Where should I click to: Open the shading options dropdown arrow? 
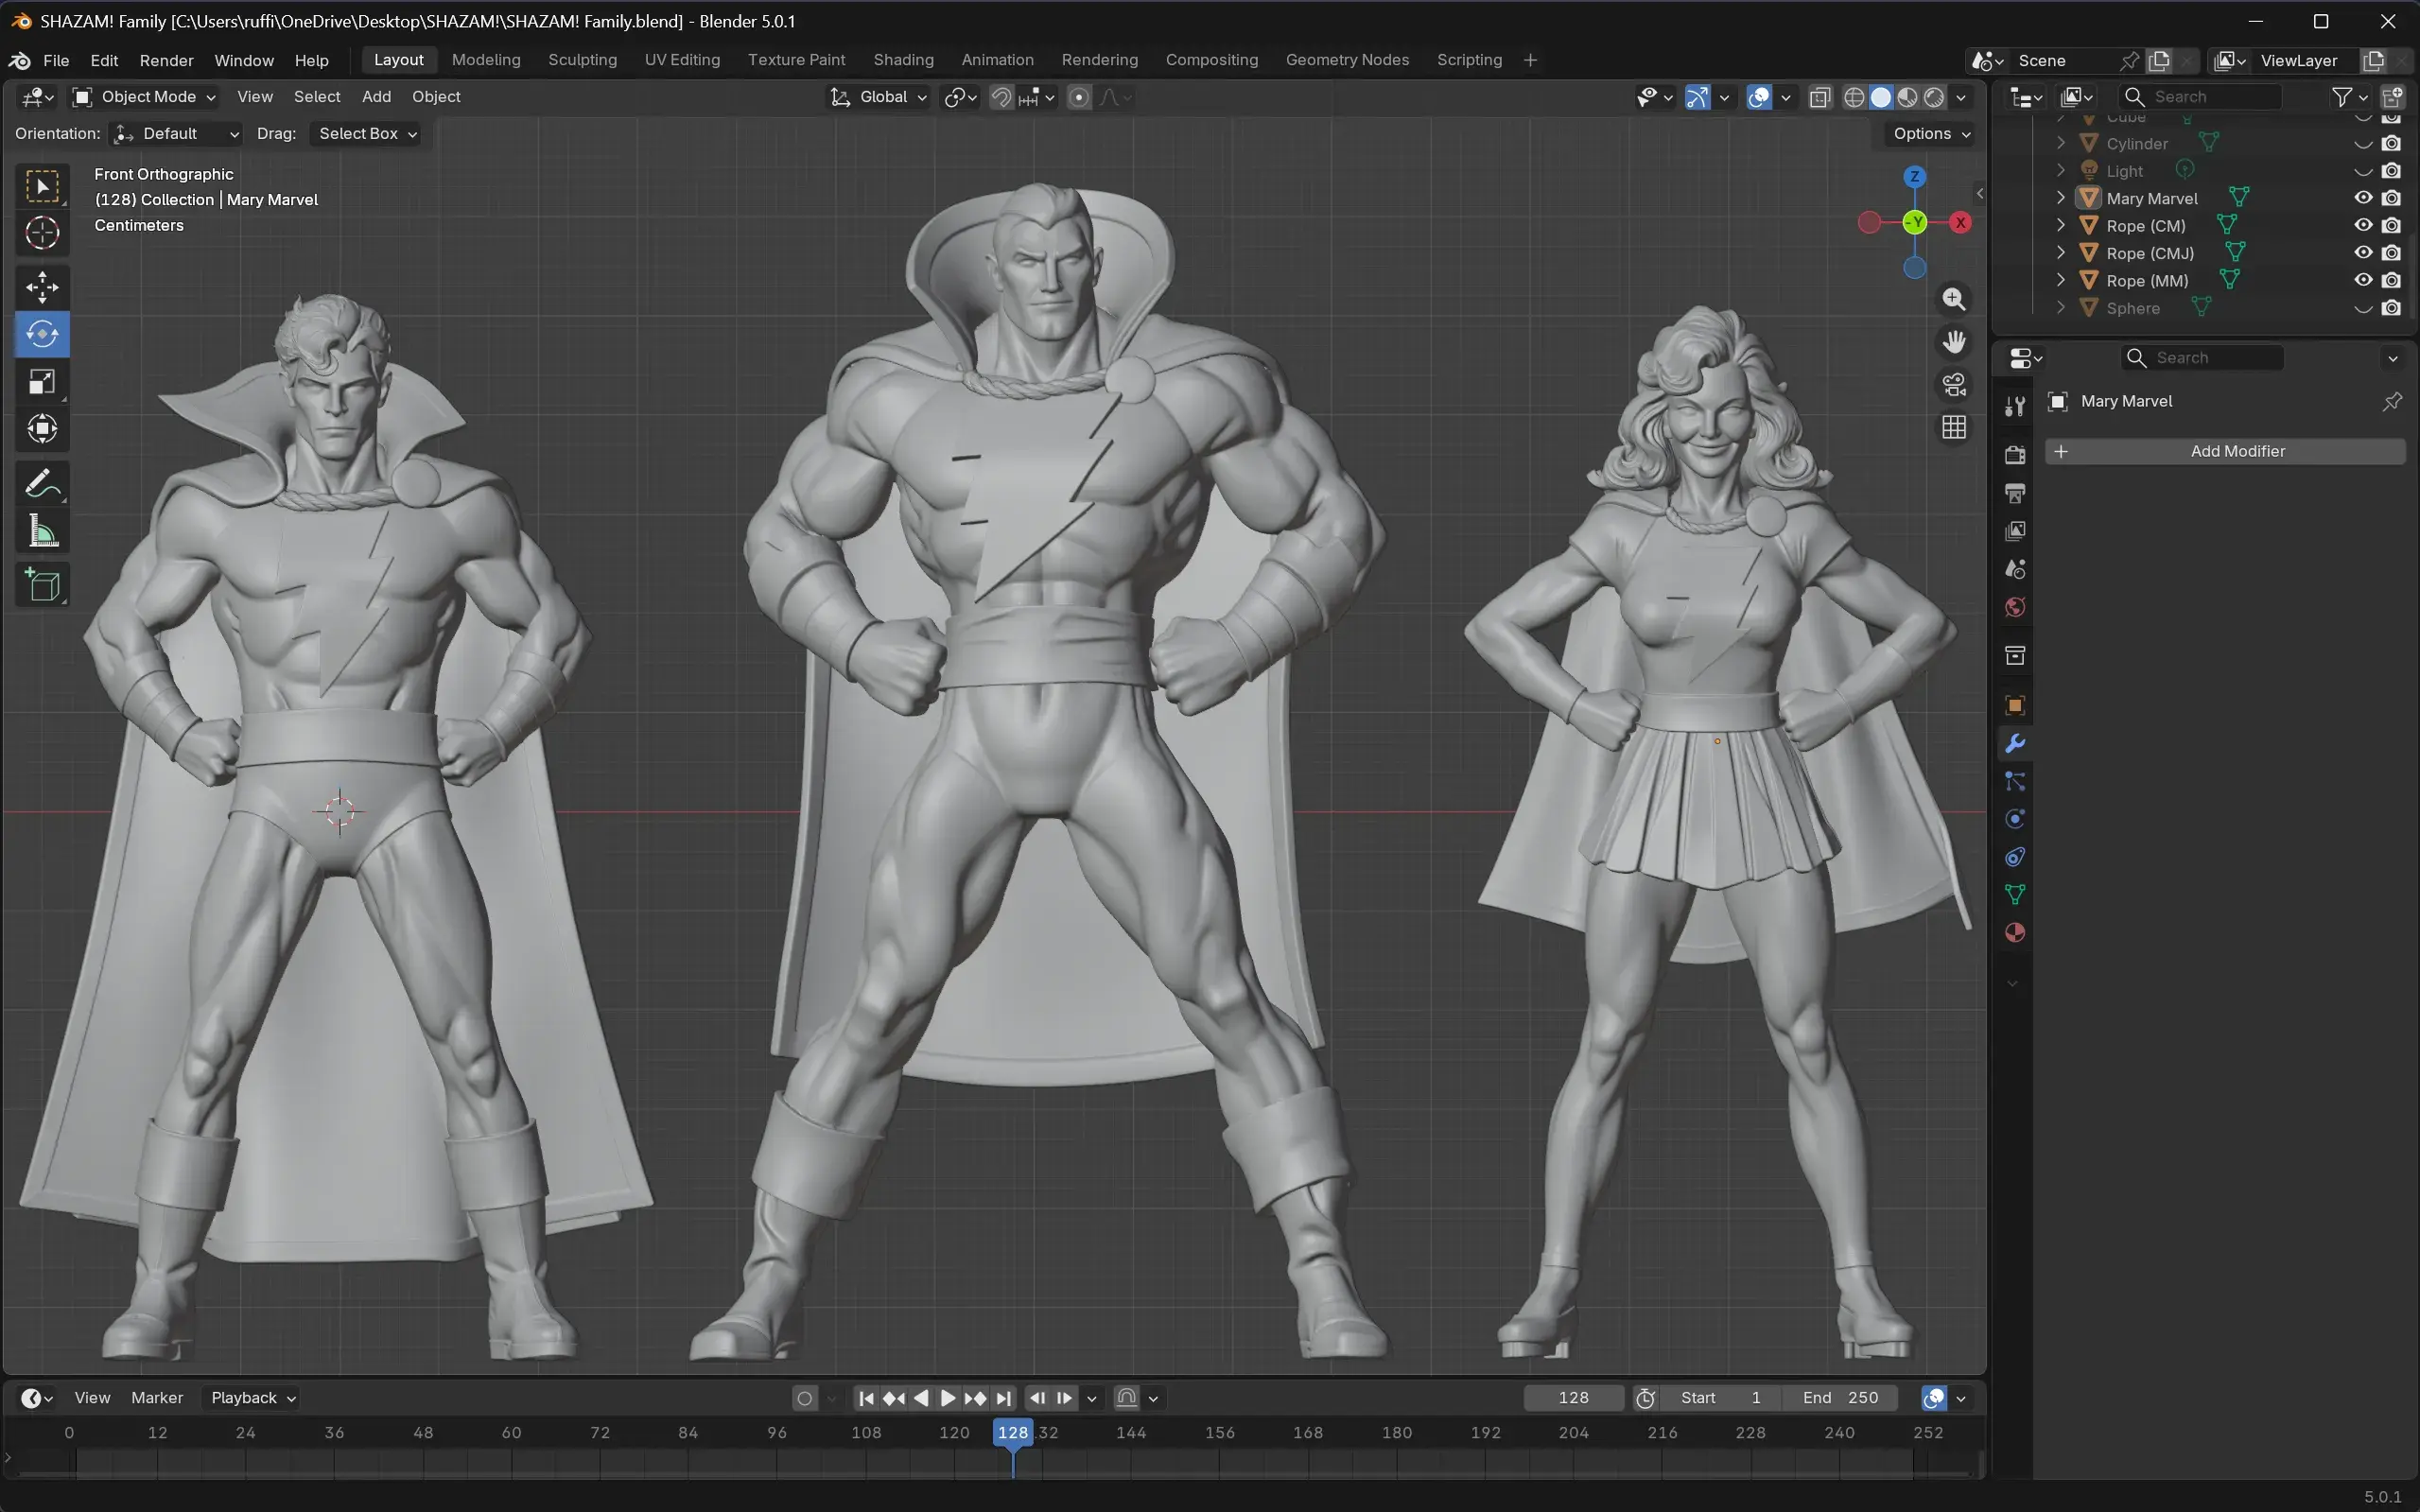pyautogui.click(x=1961, y=97)
